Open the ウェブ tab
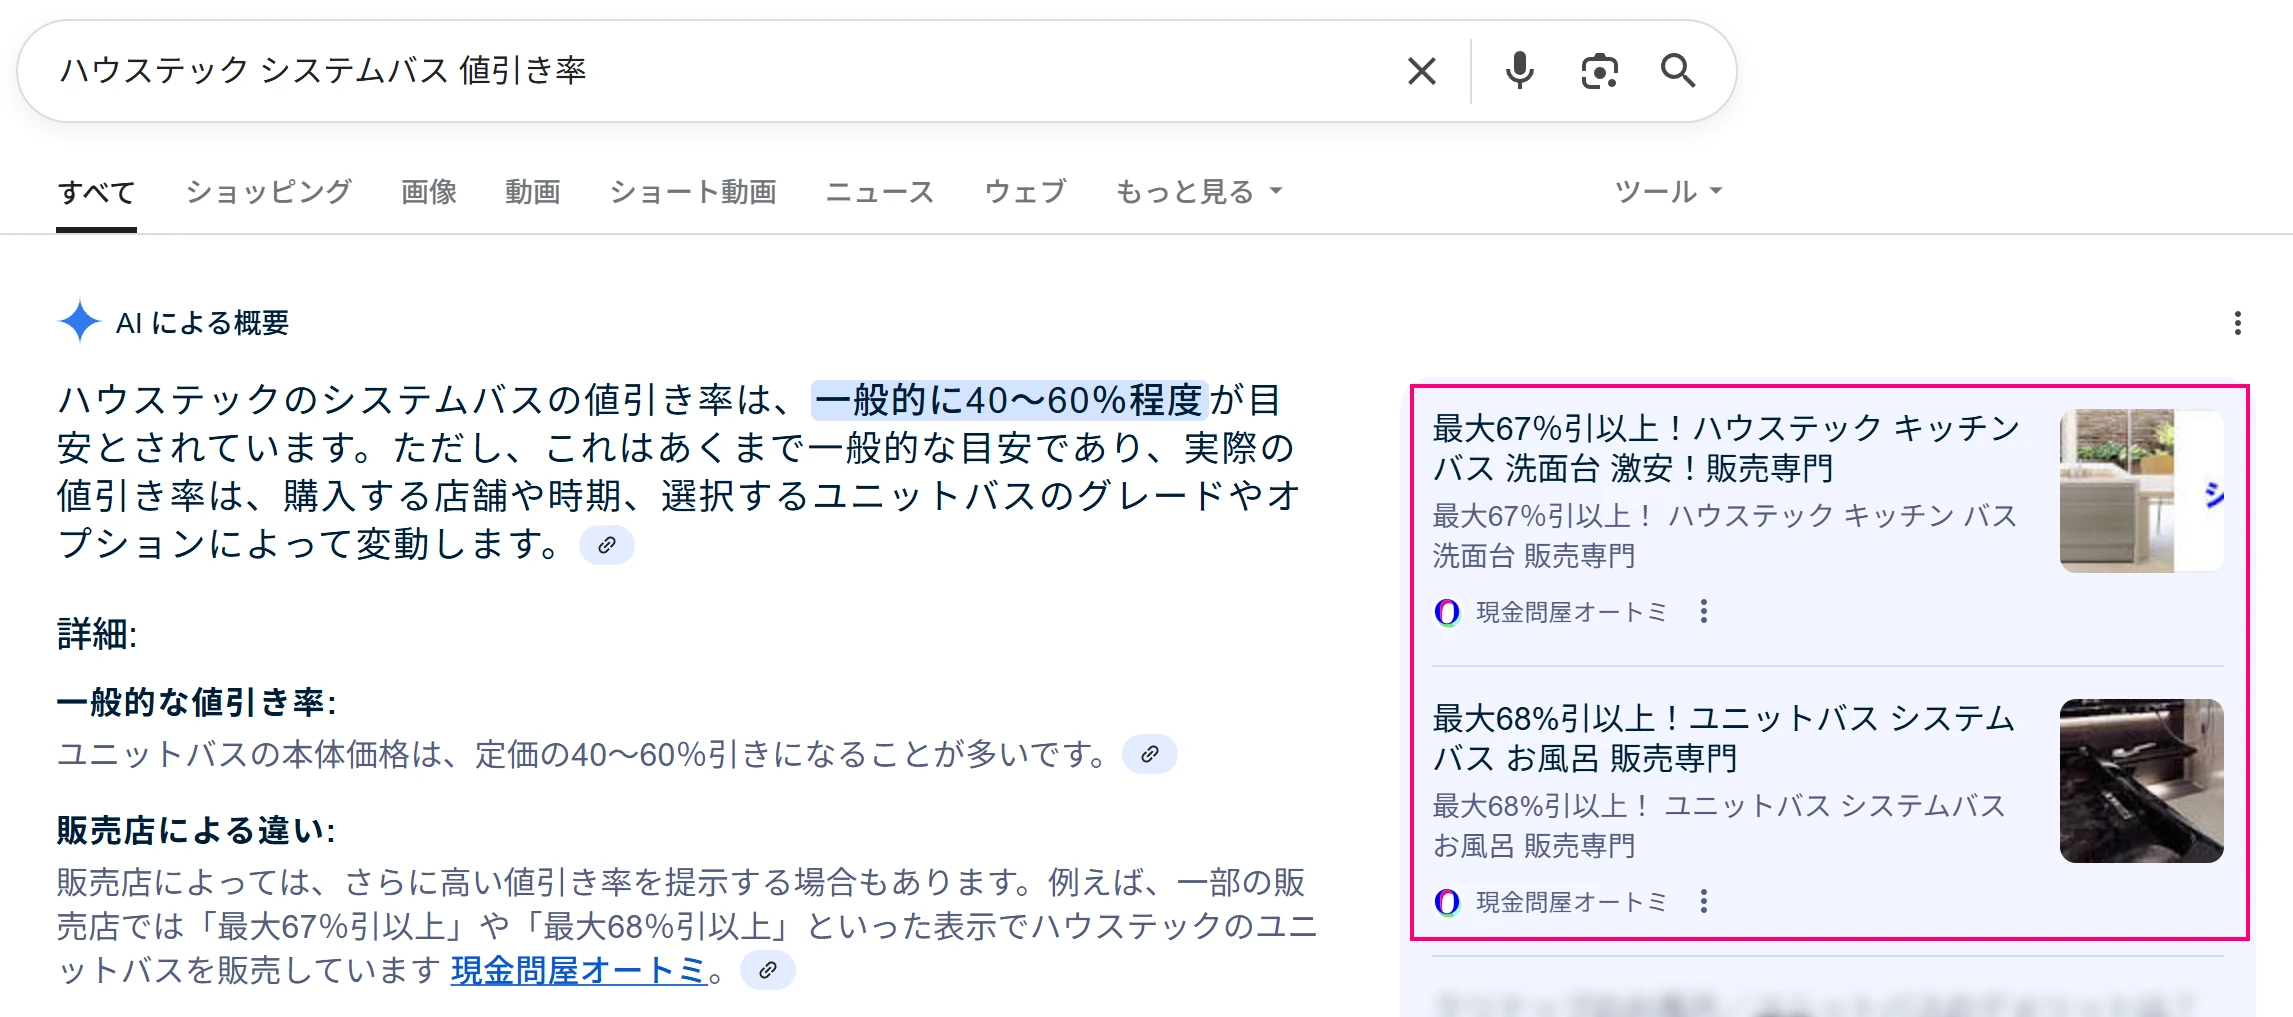2293x1017 pixels. pyautogui.click(x=1025, y=192)
